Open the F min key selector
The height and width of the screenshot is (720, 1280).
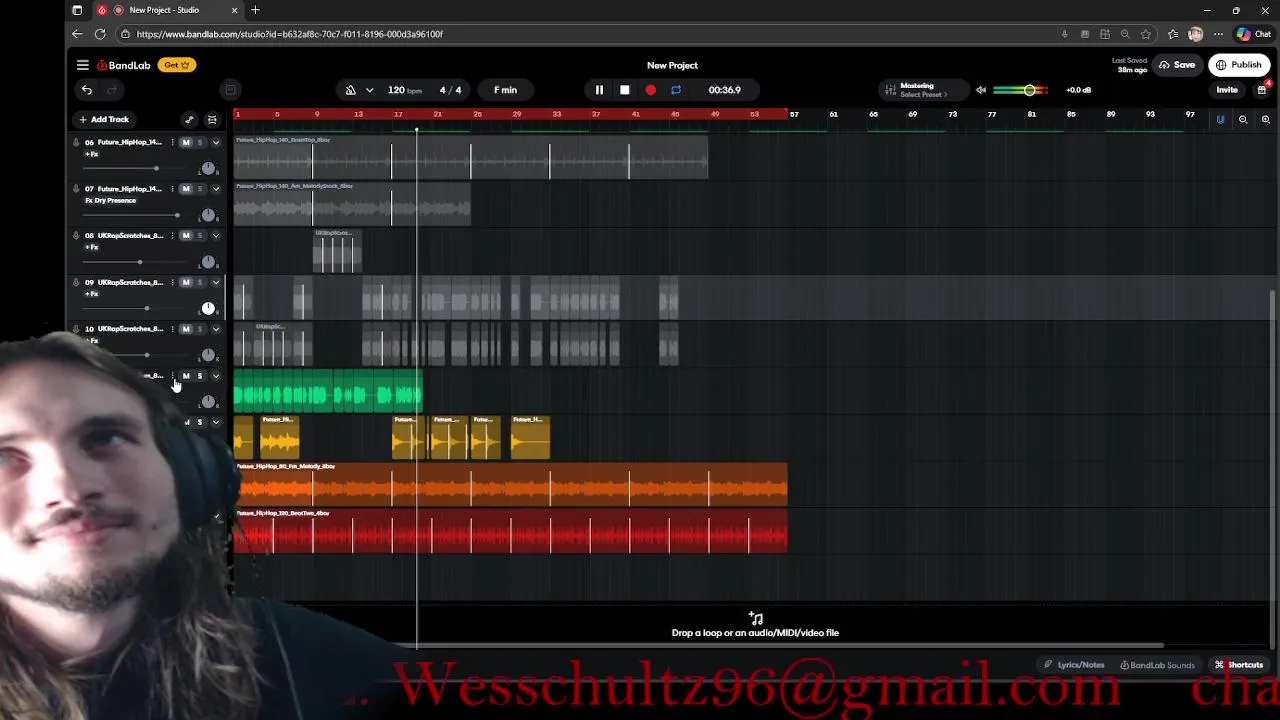(505, 90)
